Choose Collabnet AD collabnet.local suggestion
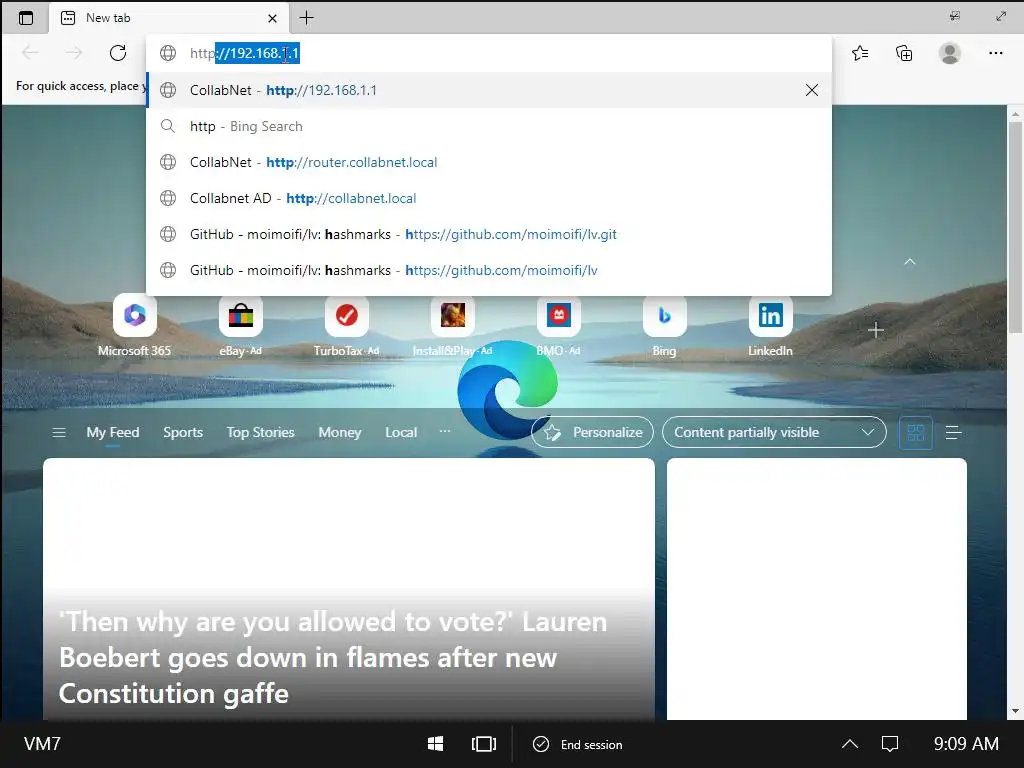1024x768 pixels. tap(489, 198)
